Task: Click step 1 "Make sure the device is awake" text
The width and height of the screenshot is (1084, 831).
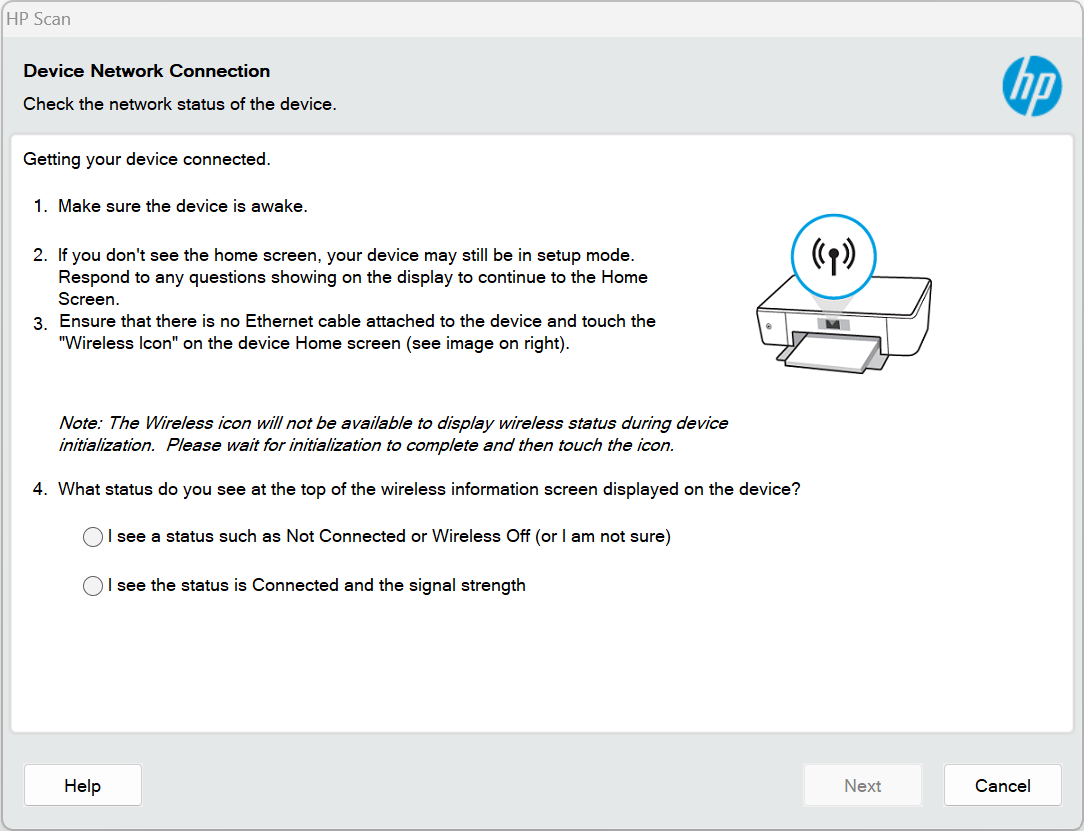Action: click(x=185, y=206)
